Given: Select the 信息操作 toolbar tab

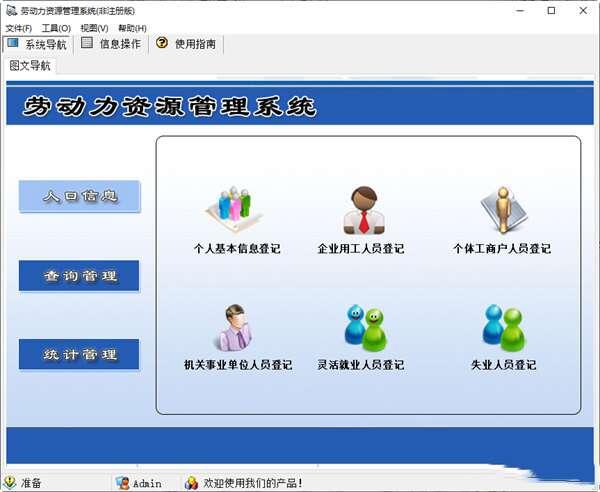Looking at the screenshot, I should [111, 44].
